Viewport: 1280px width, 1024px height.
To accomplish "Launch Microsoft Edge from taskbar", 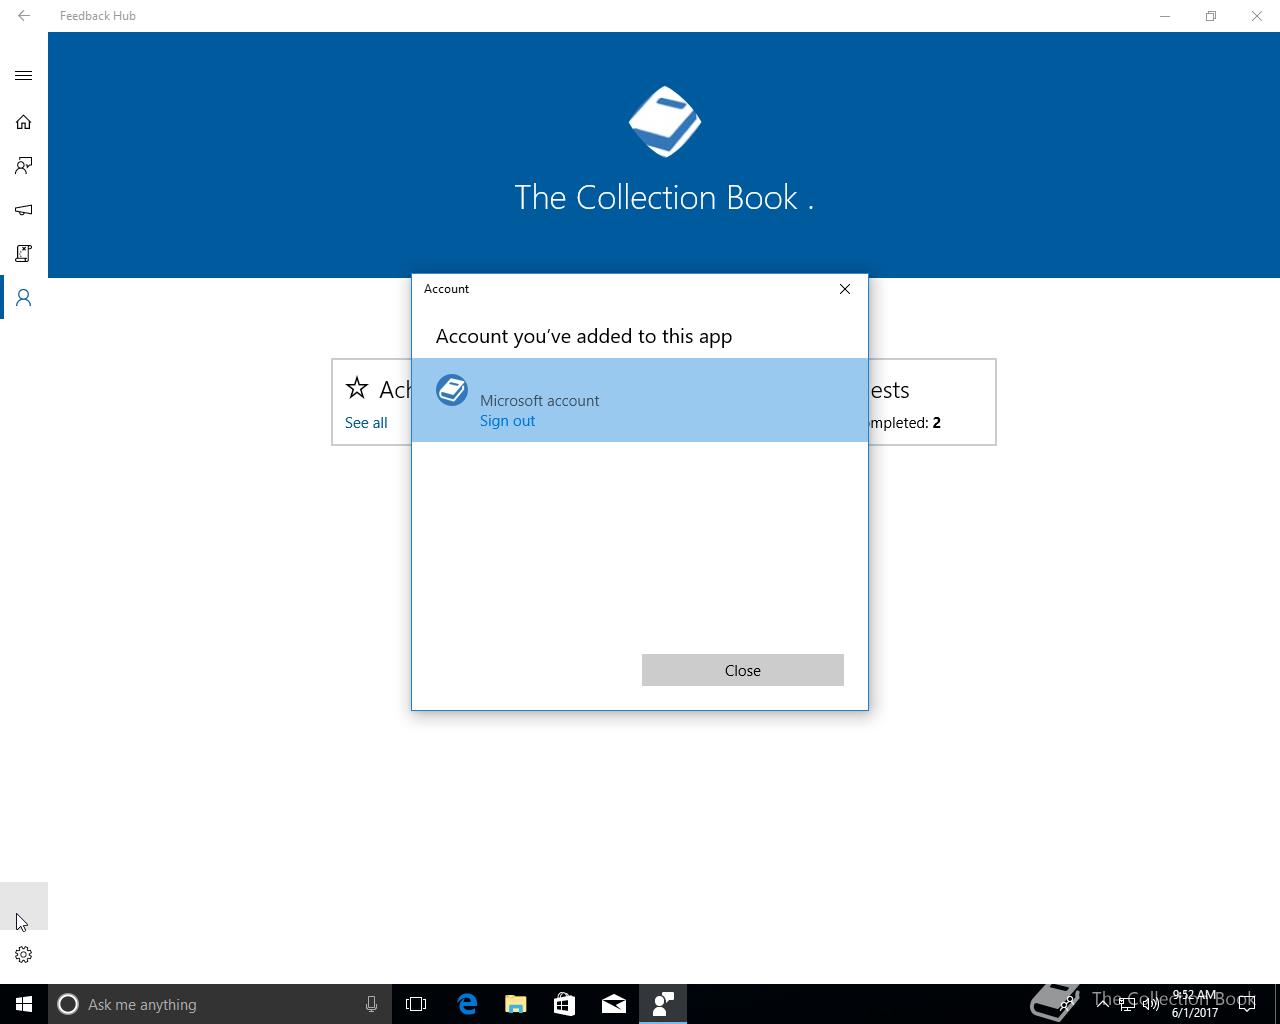I will click(x=467, y=1004).
